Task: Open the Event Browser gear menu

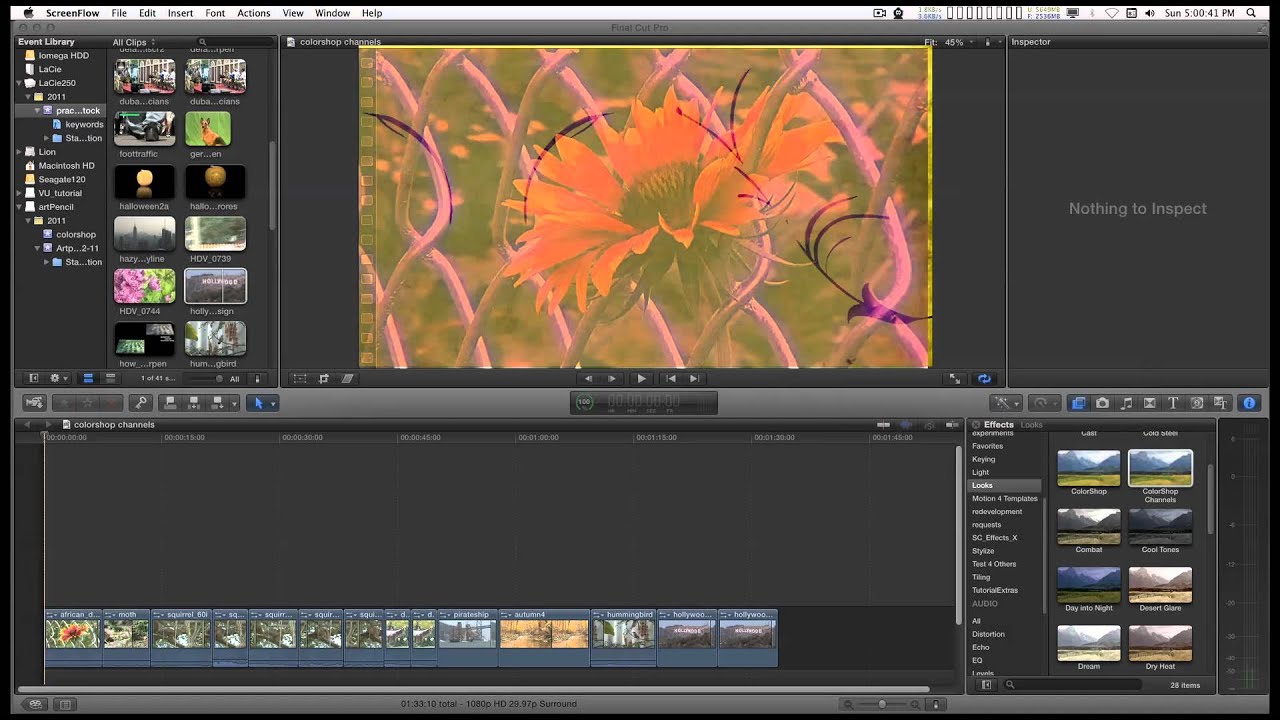Action: [x=57, y=379]
